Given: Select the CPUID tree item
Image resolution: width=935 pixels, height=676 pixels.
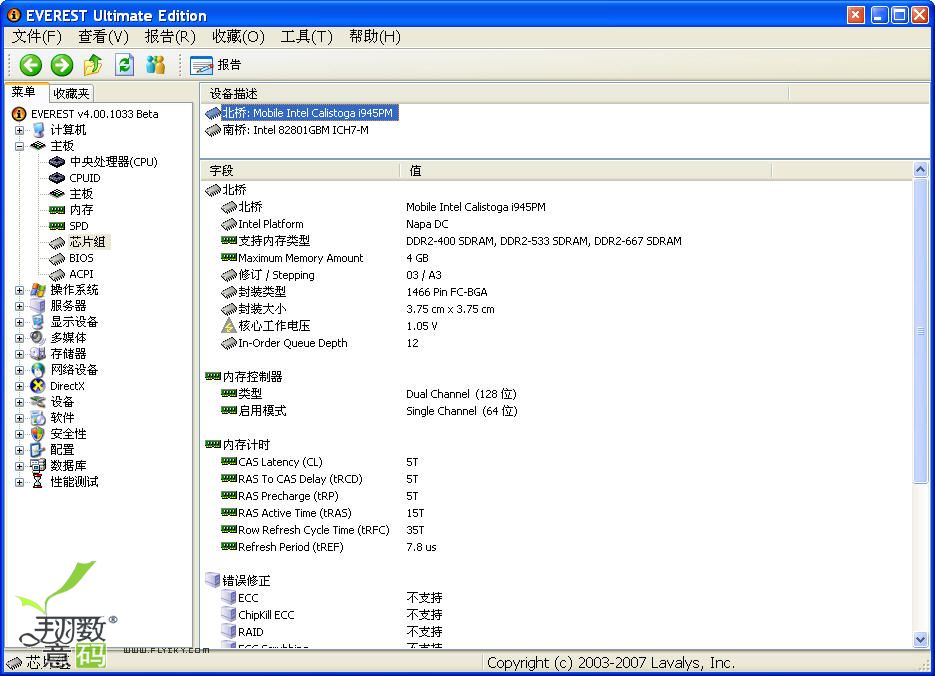Looking at the screenshot, I should pyautogui.click(x=85, y=178).
